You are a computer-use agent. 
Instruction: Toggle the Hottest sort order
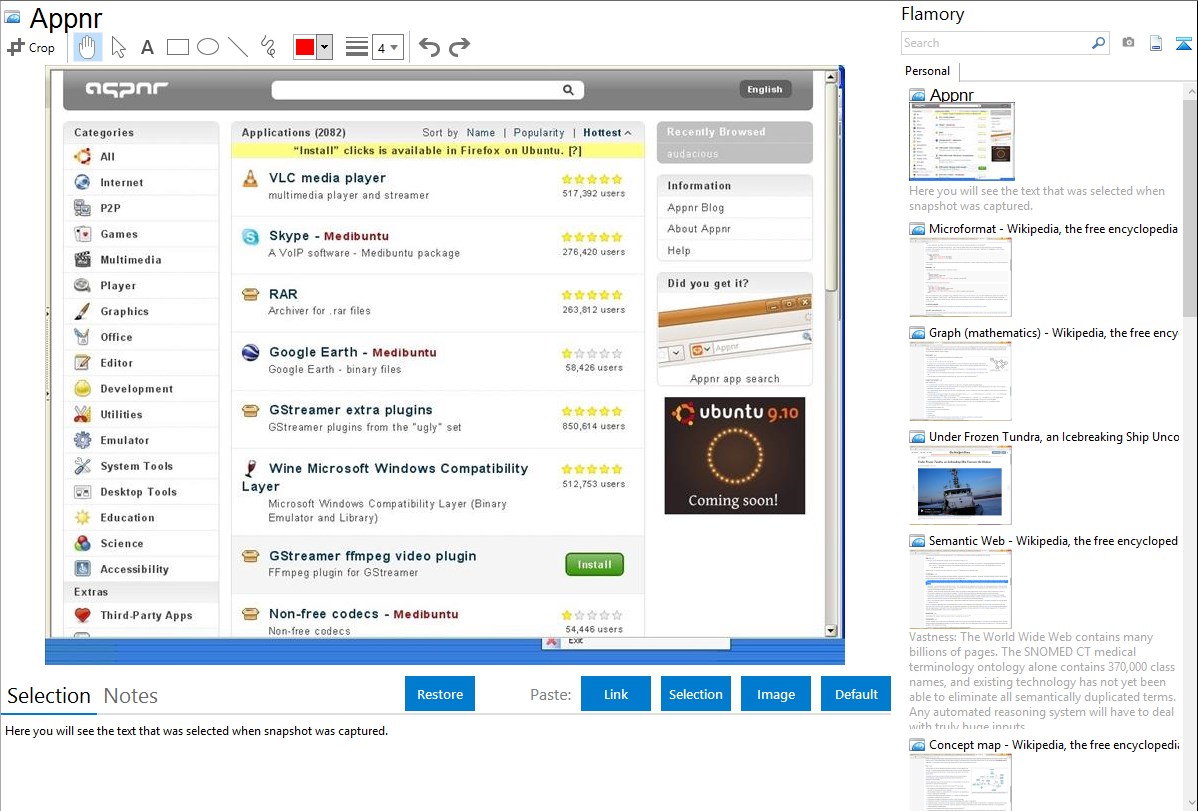pyautogui.click(x=607, y=132)
